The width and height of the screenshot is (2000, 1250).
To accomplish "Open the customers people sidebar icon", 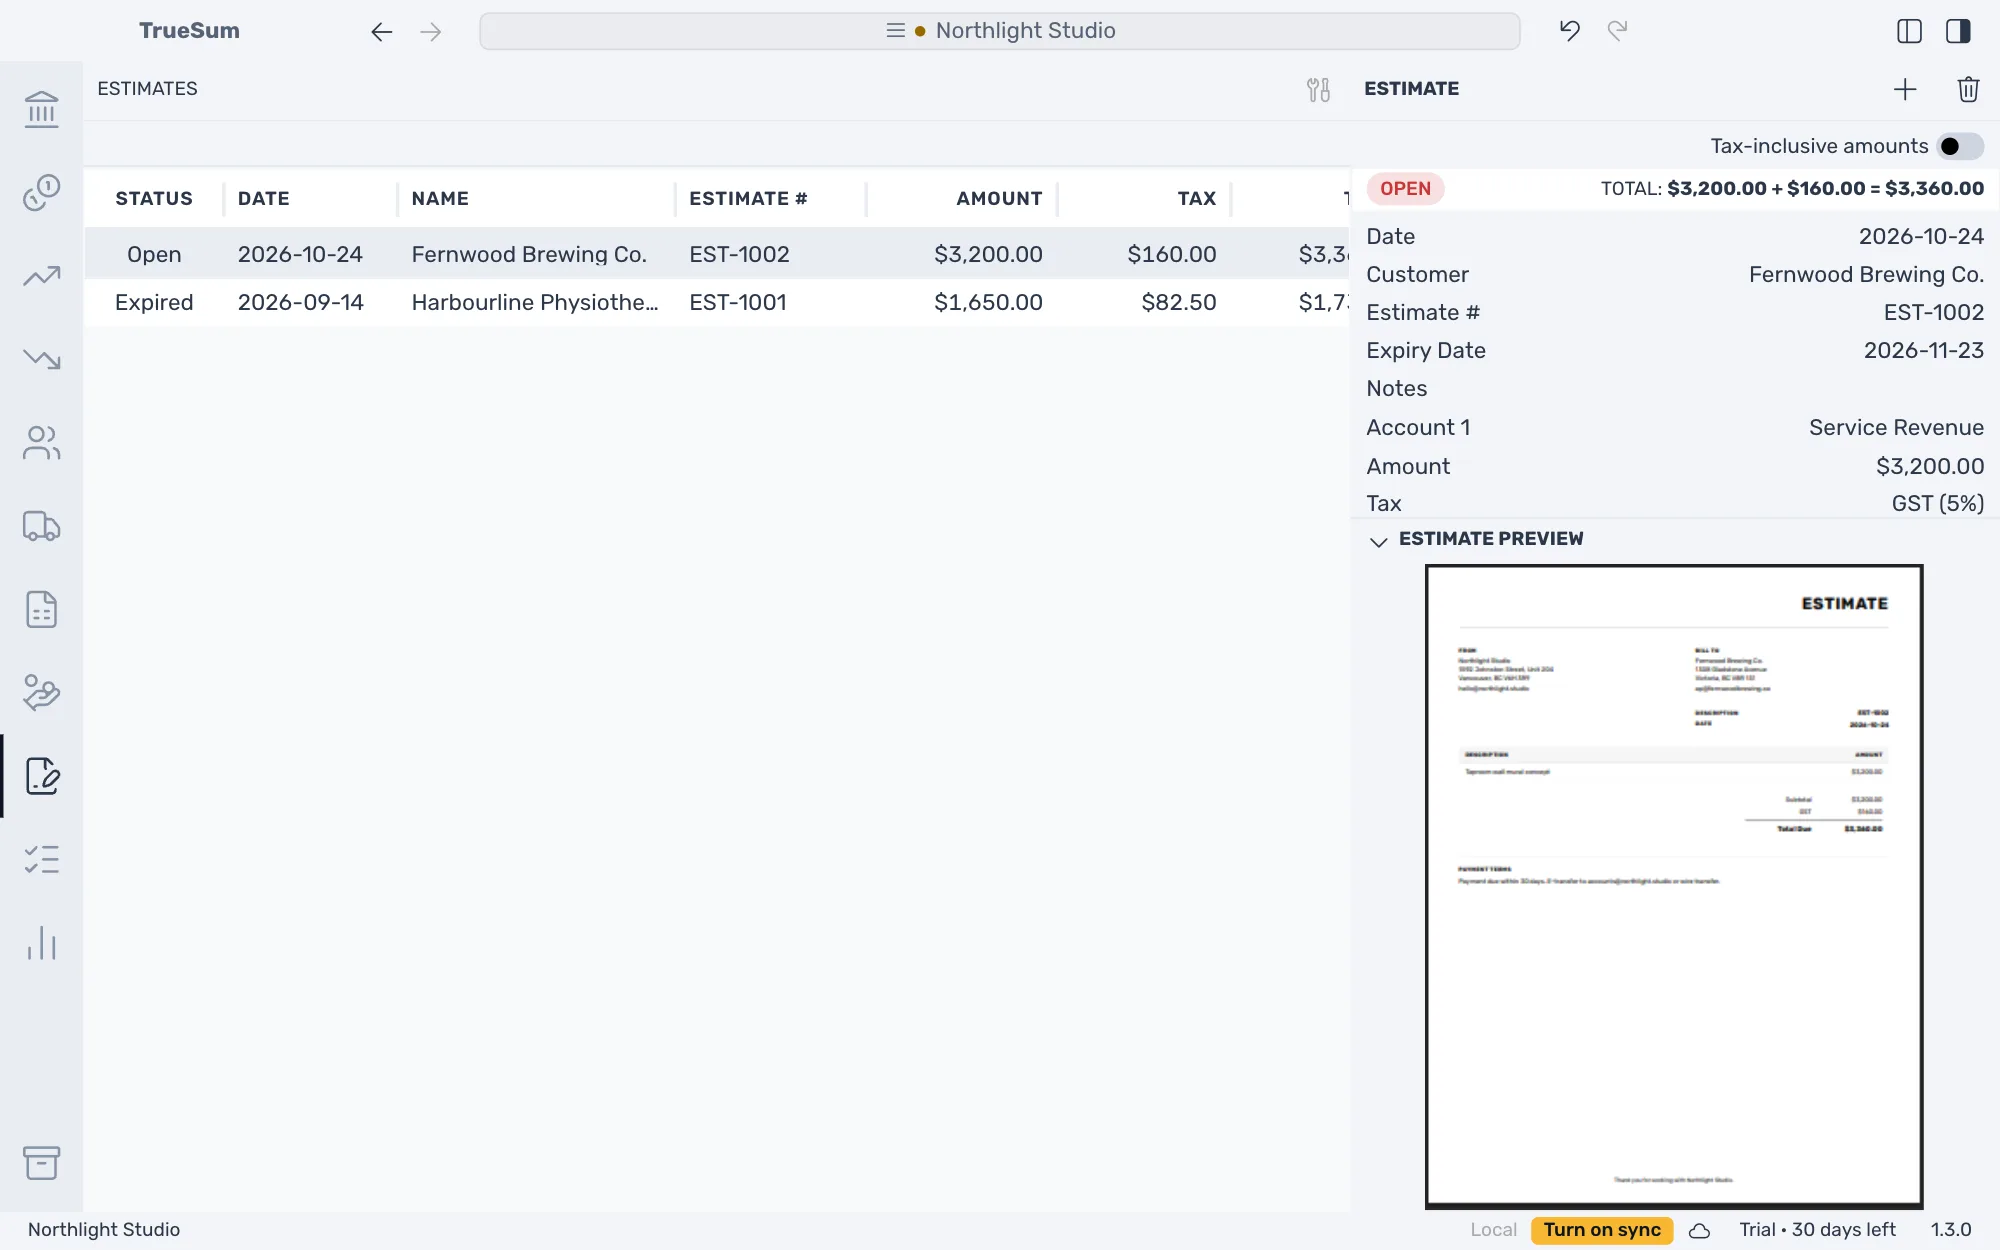I will 41,442.
